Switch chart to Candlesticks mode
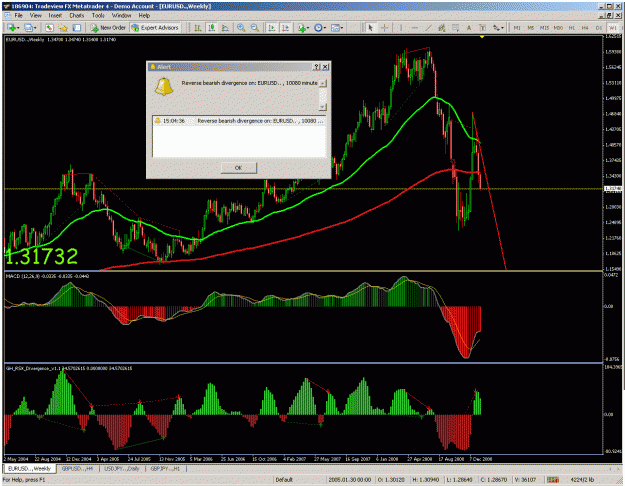Image resolution: width=625 pixels, height=486 pixels. click(x=212, y=28)
